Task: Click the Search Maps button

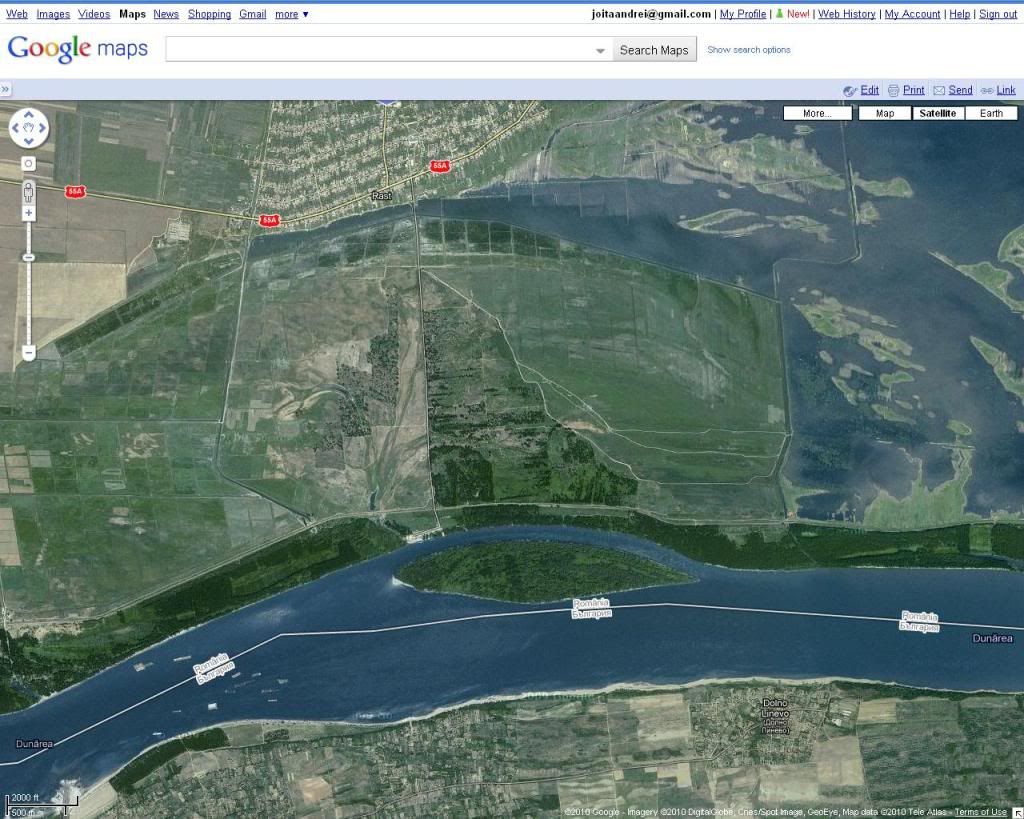Action: 654,50
